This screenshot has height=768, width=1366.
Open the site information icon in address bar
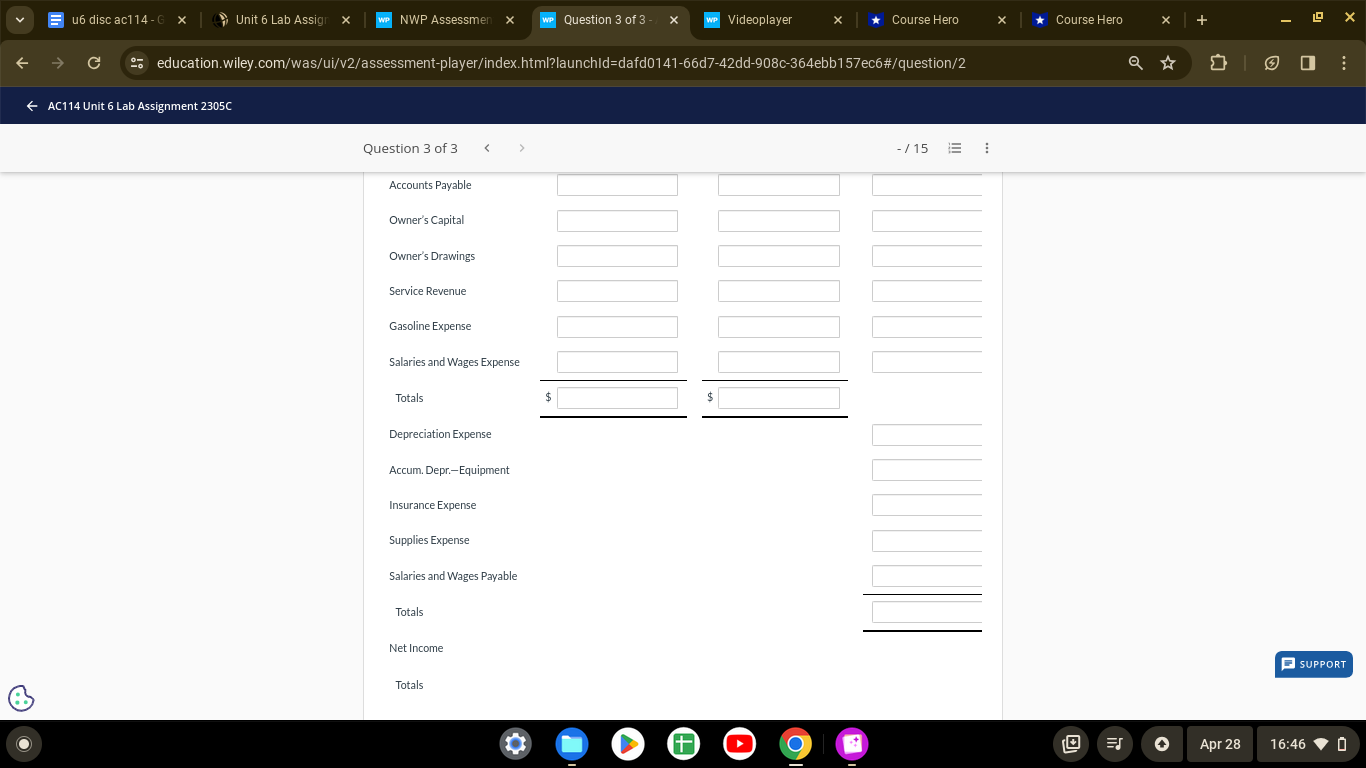point(138,63)
